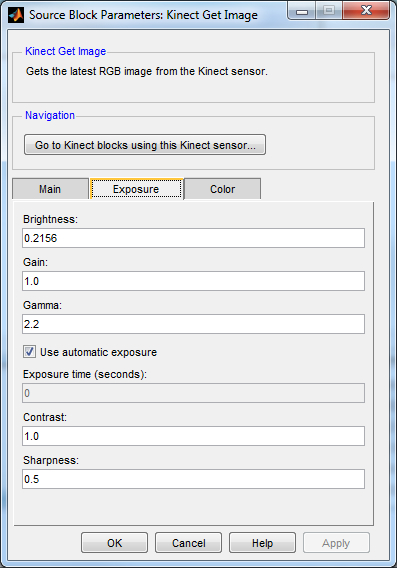Viewport: 397px width, 568px height.
Task: Click the 'Brightness:' label
Action: [x=50, y=219]
